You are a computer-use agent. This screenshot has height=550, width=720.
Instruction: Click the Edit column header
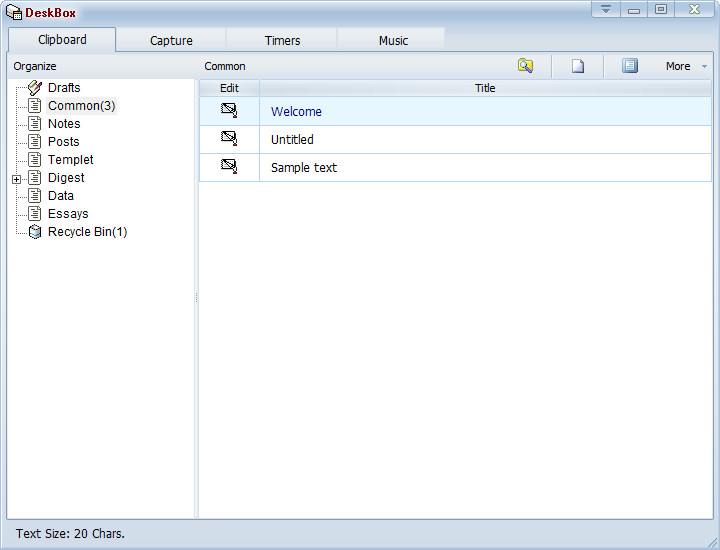click(x=229, y=88)
